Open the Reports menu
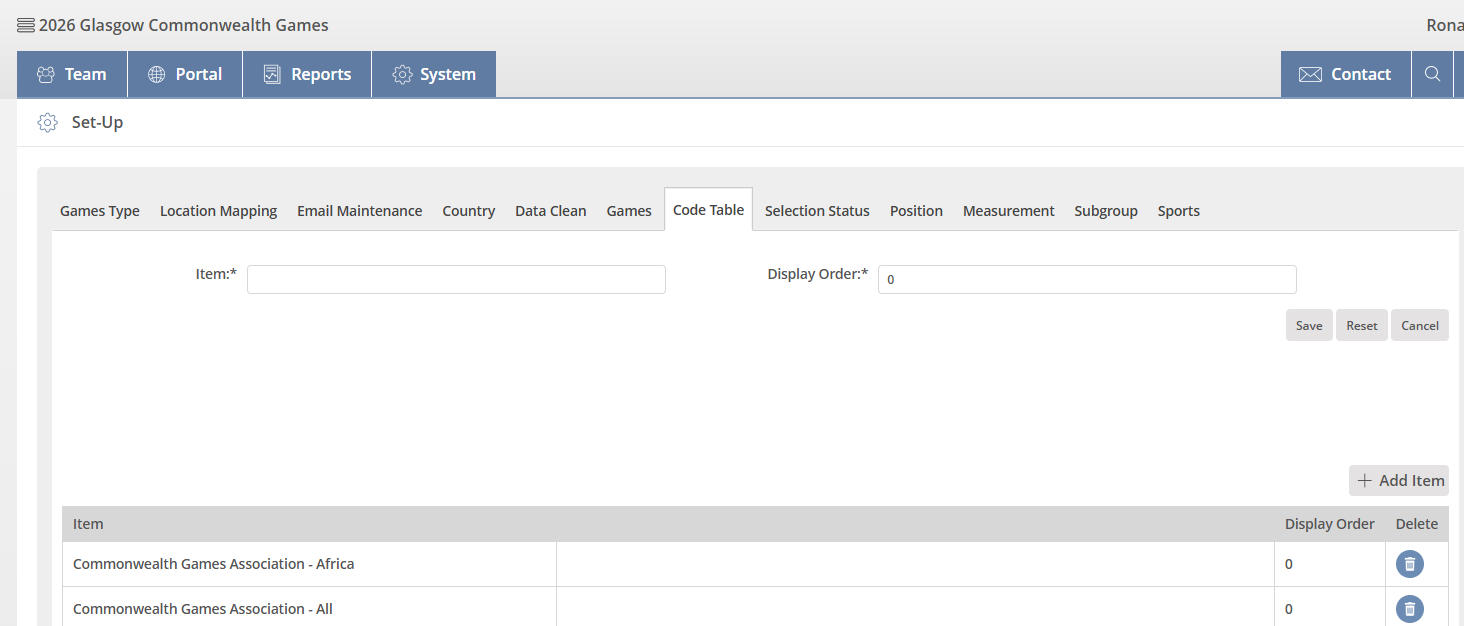 point(307,74)
